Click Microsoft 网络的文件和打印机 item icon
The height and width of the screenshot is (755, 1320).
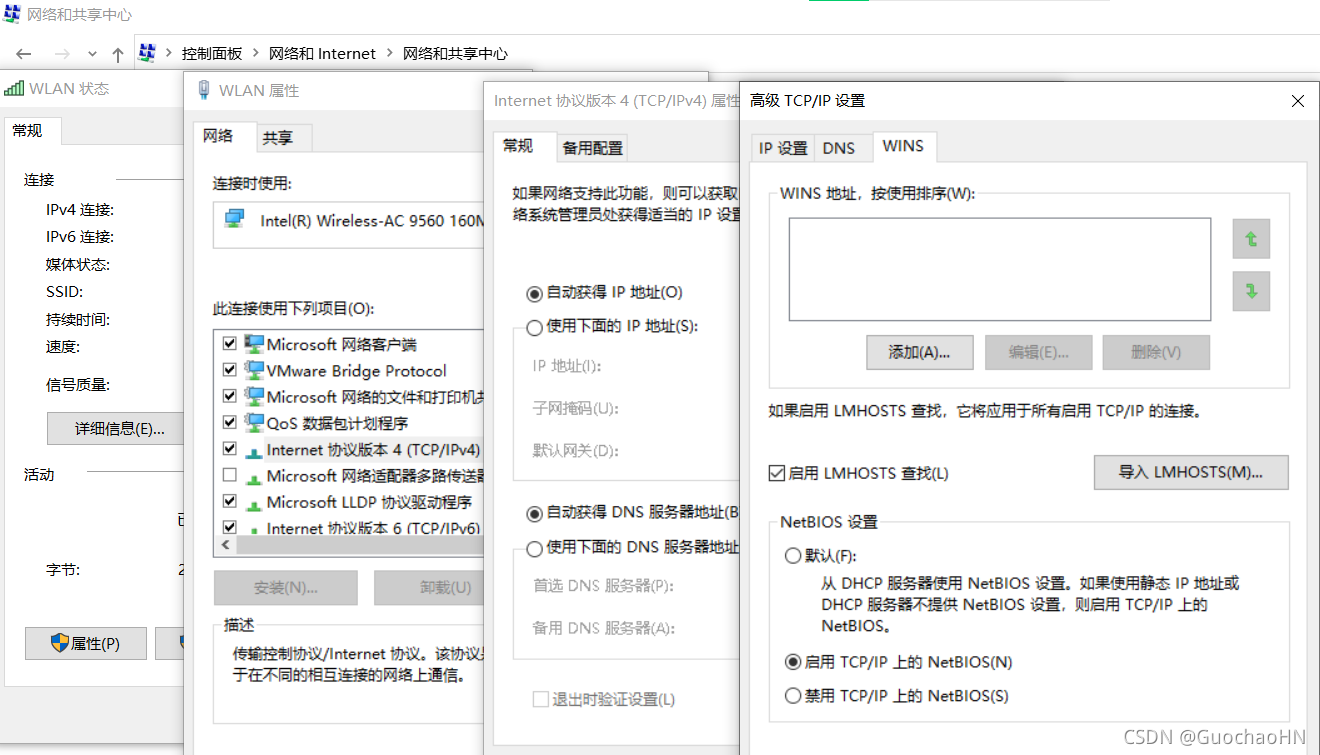click(x=254, y=397)
